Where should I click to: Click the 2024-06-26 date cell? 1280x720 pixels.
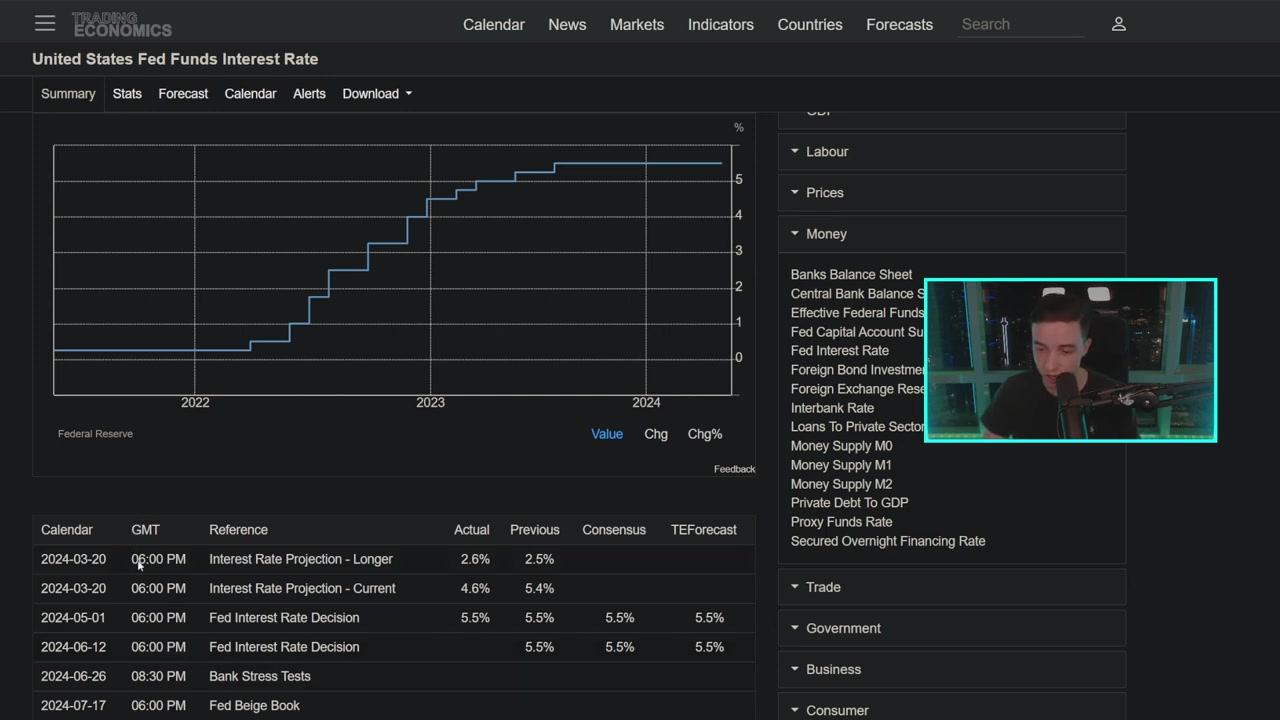click(x=73, y=676)
